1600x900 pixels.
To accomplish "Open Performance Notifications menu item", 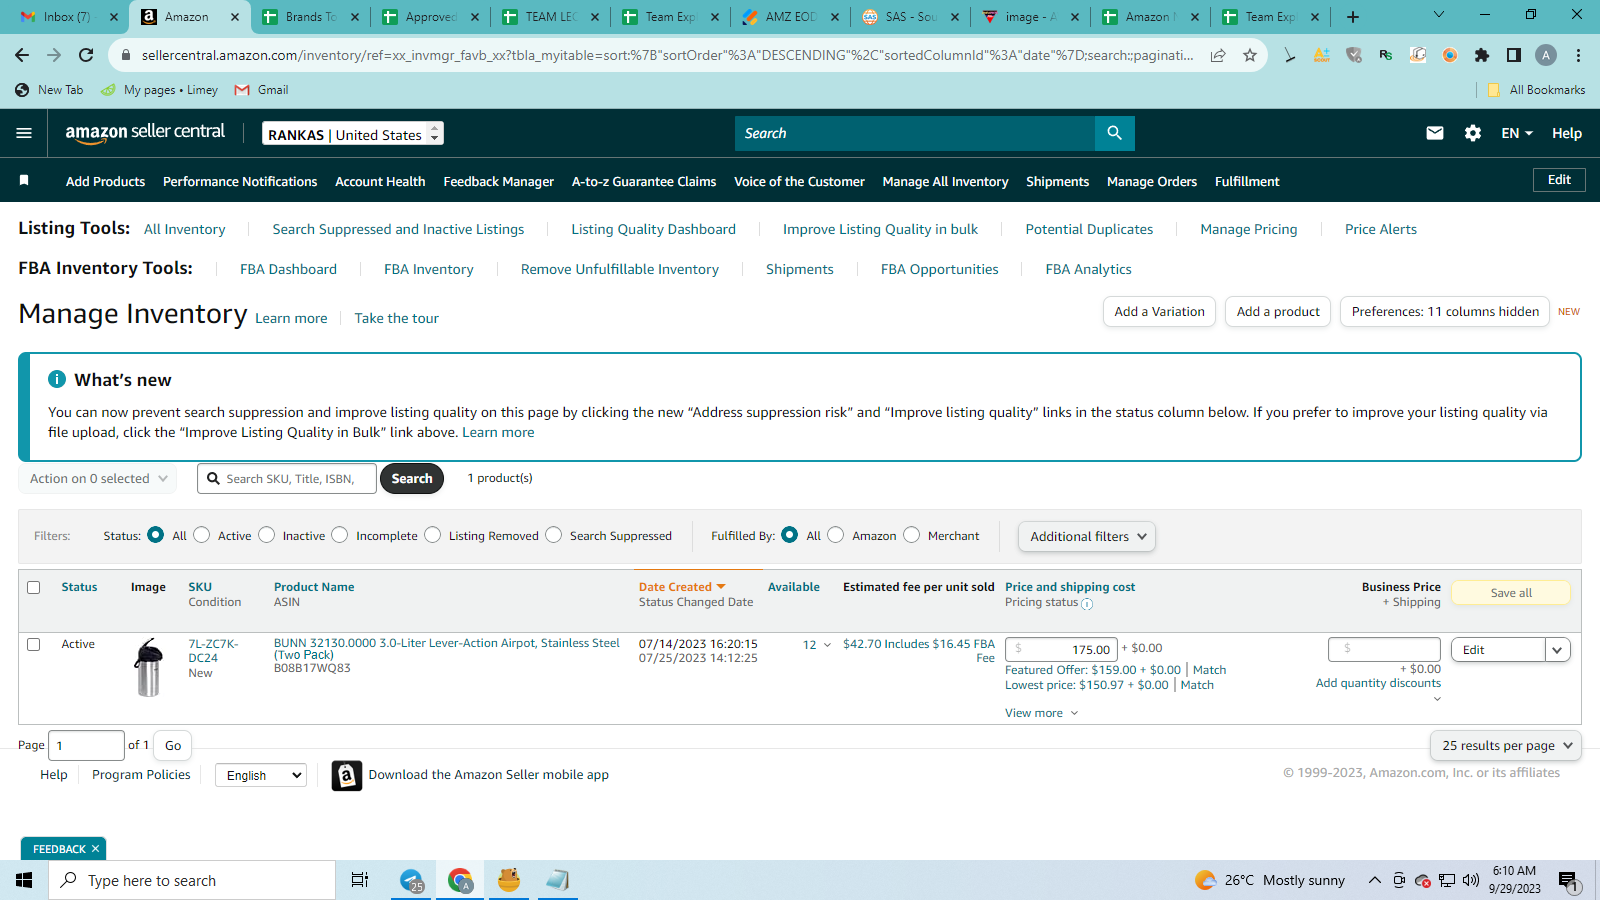I will click(x=240, y=181).
